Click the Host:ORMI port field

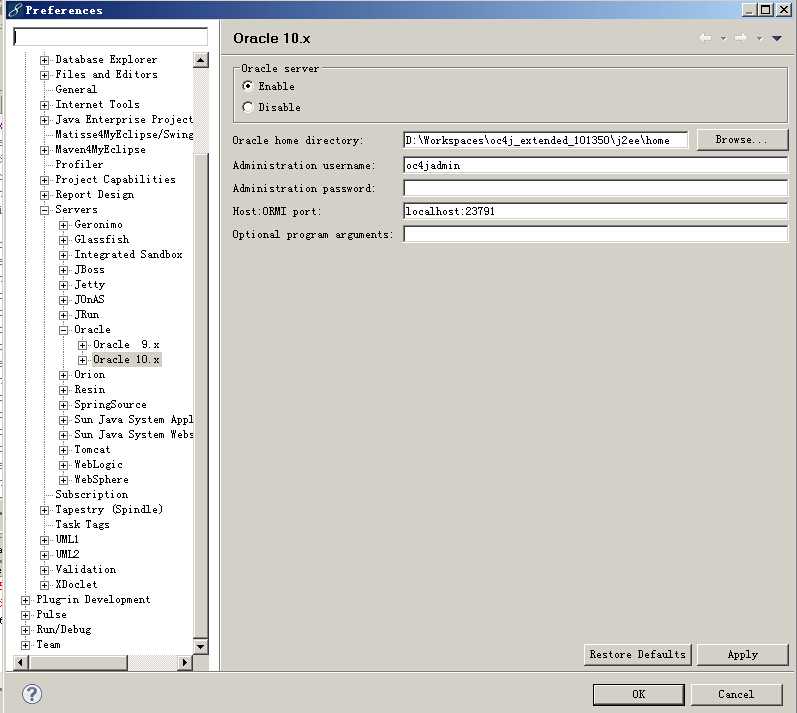tap(595, 211)
